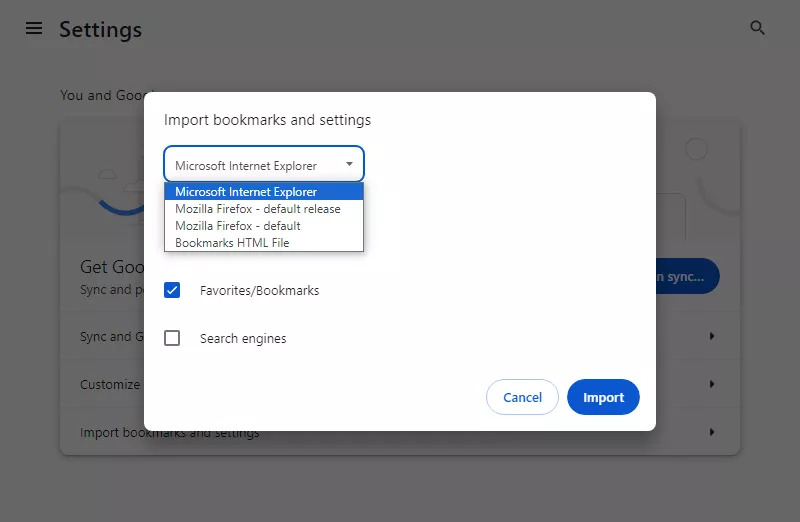Image resolution: width=800 pixels, height=522 pixels.
Task: Expand the Sync and Google services row arrow
Action: click(x=712, y=336)
